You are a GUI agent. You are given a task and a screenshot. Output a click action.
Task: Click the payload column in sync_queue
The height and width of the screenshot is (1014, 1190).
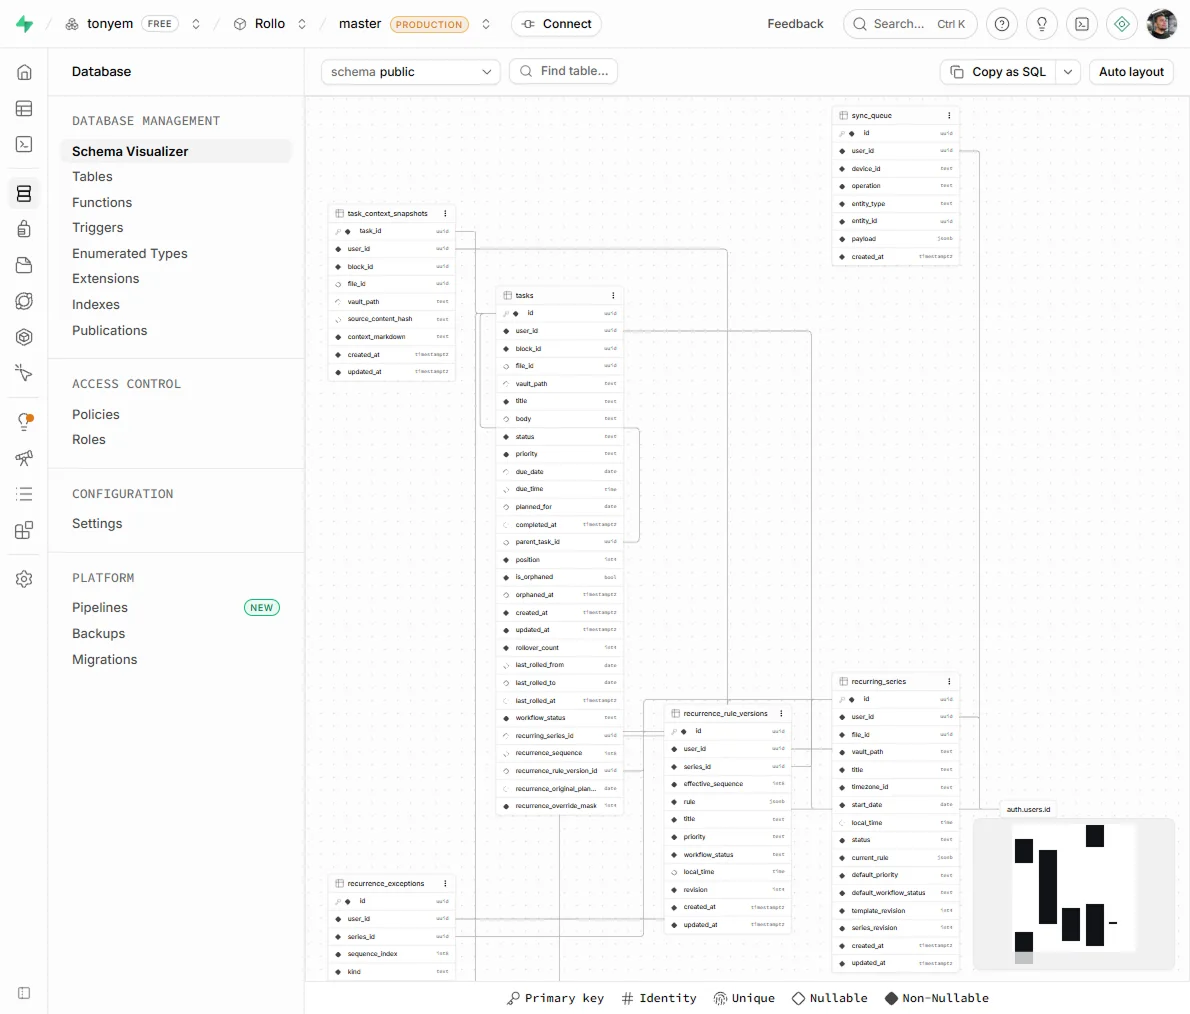pyautogui.click(x=896, y=239)
